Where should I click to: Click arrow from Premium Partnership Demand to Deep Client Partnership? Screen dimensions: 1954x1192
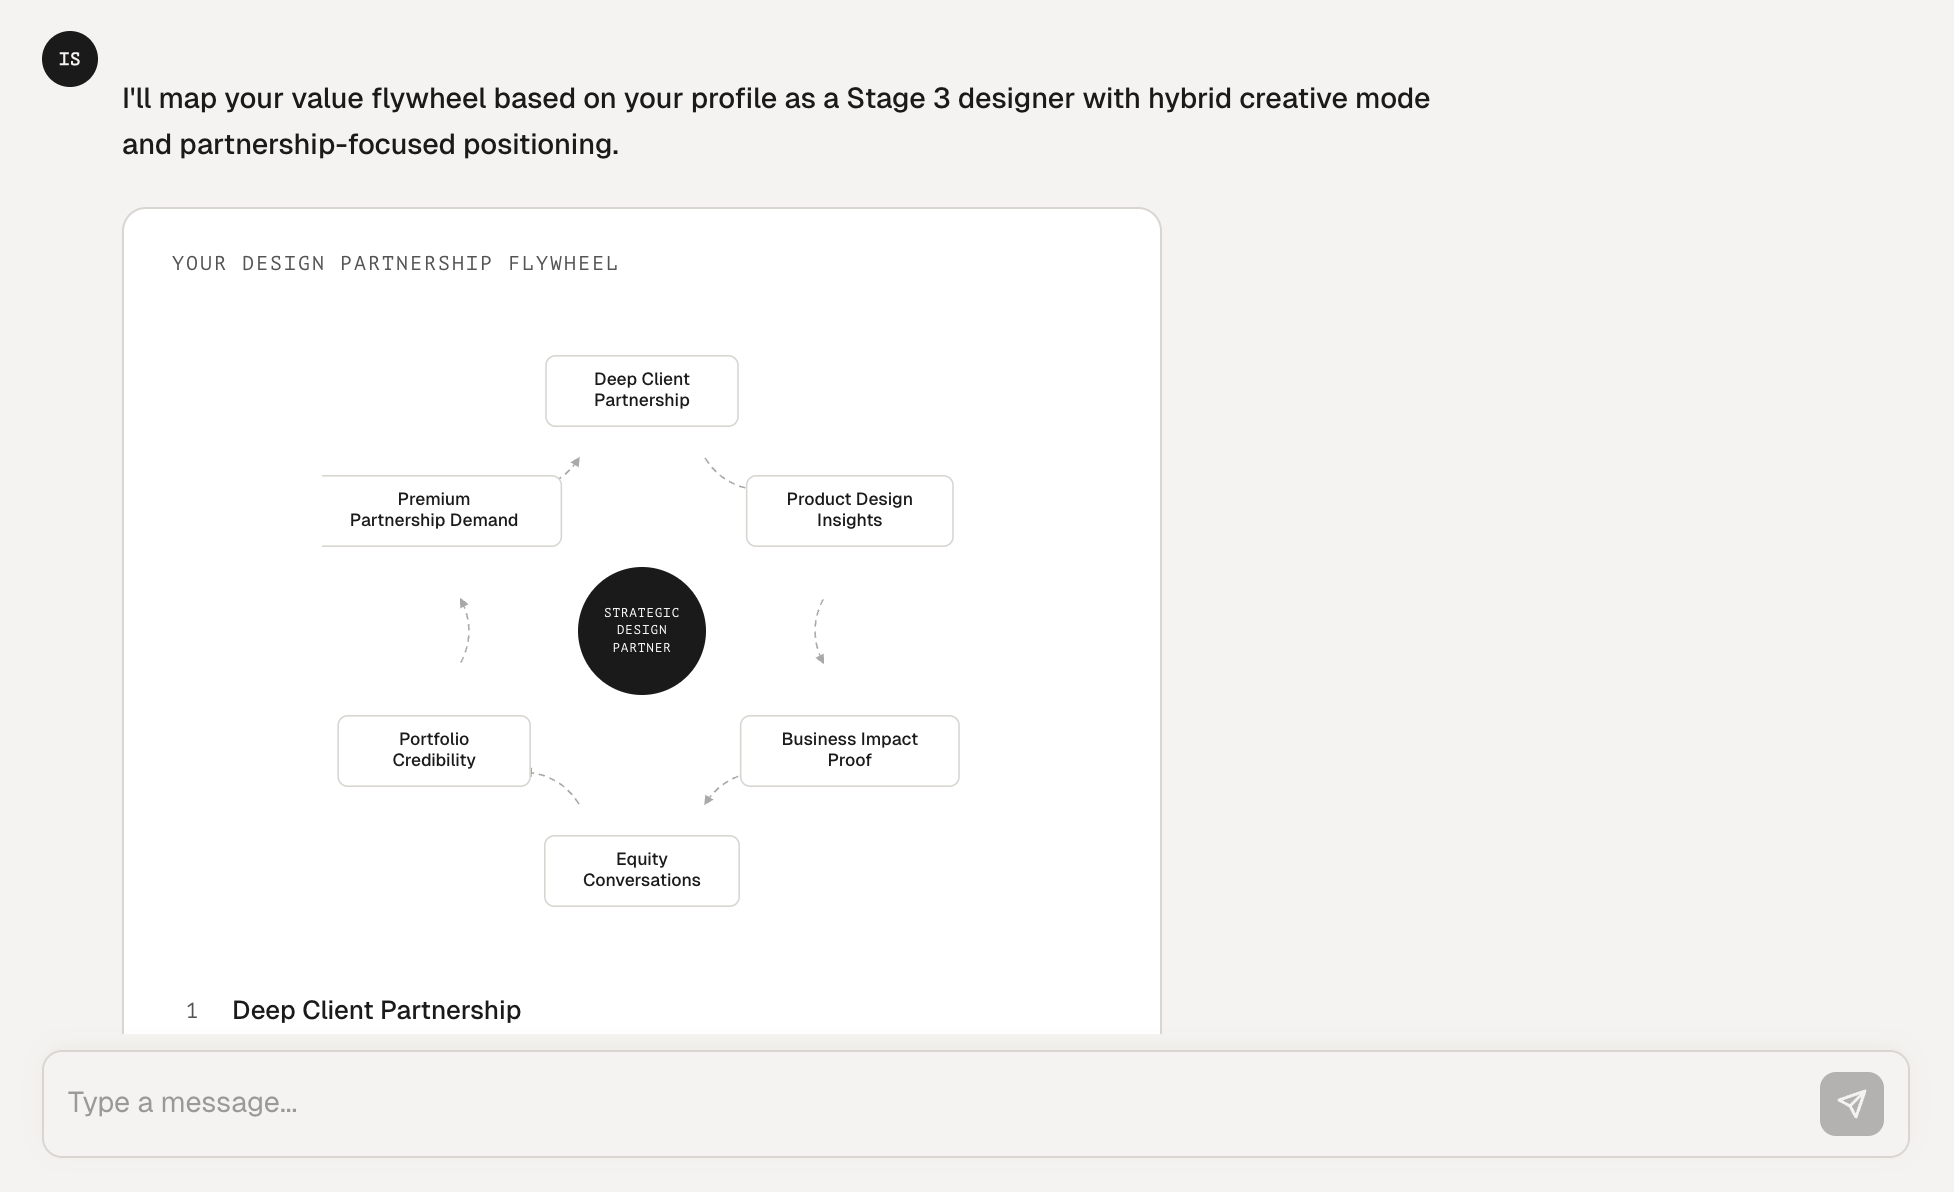(571, 467)
